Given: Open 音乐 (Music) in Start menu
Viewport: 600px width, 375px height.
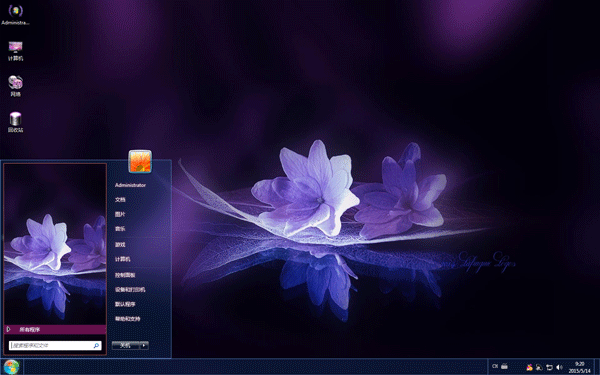Looking at the screenshot, I should [120, 229].
